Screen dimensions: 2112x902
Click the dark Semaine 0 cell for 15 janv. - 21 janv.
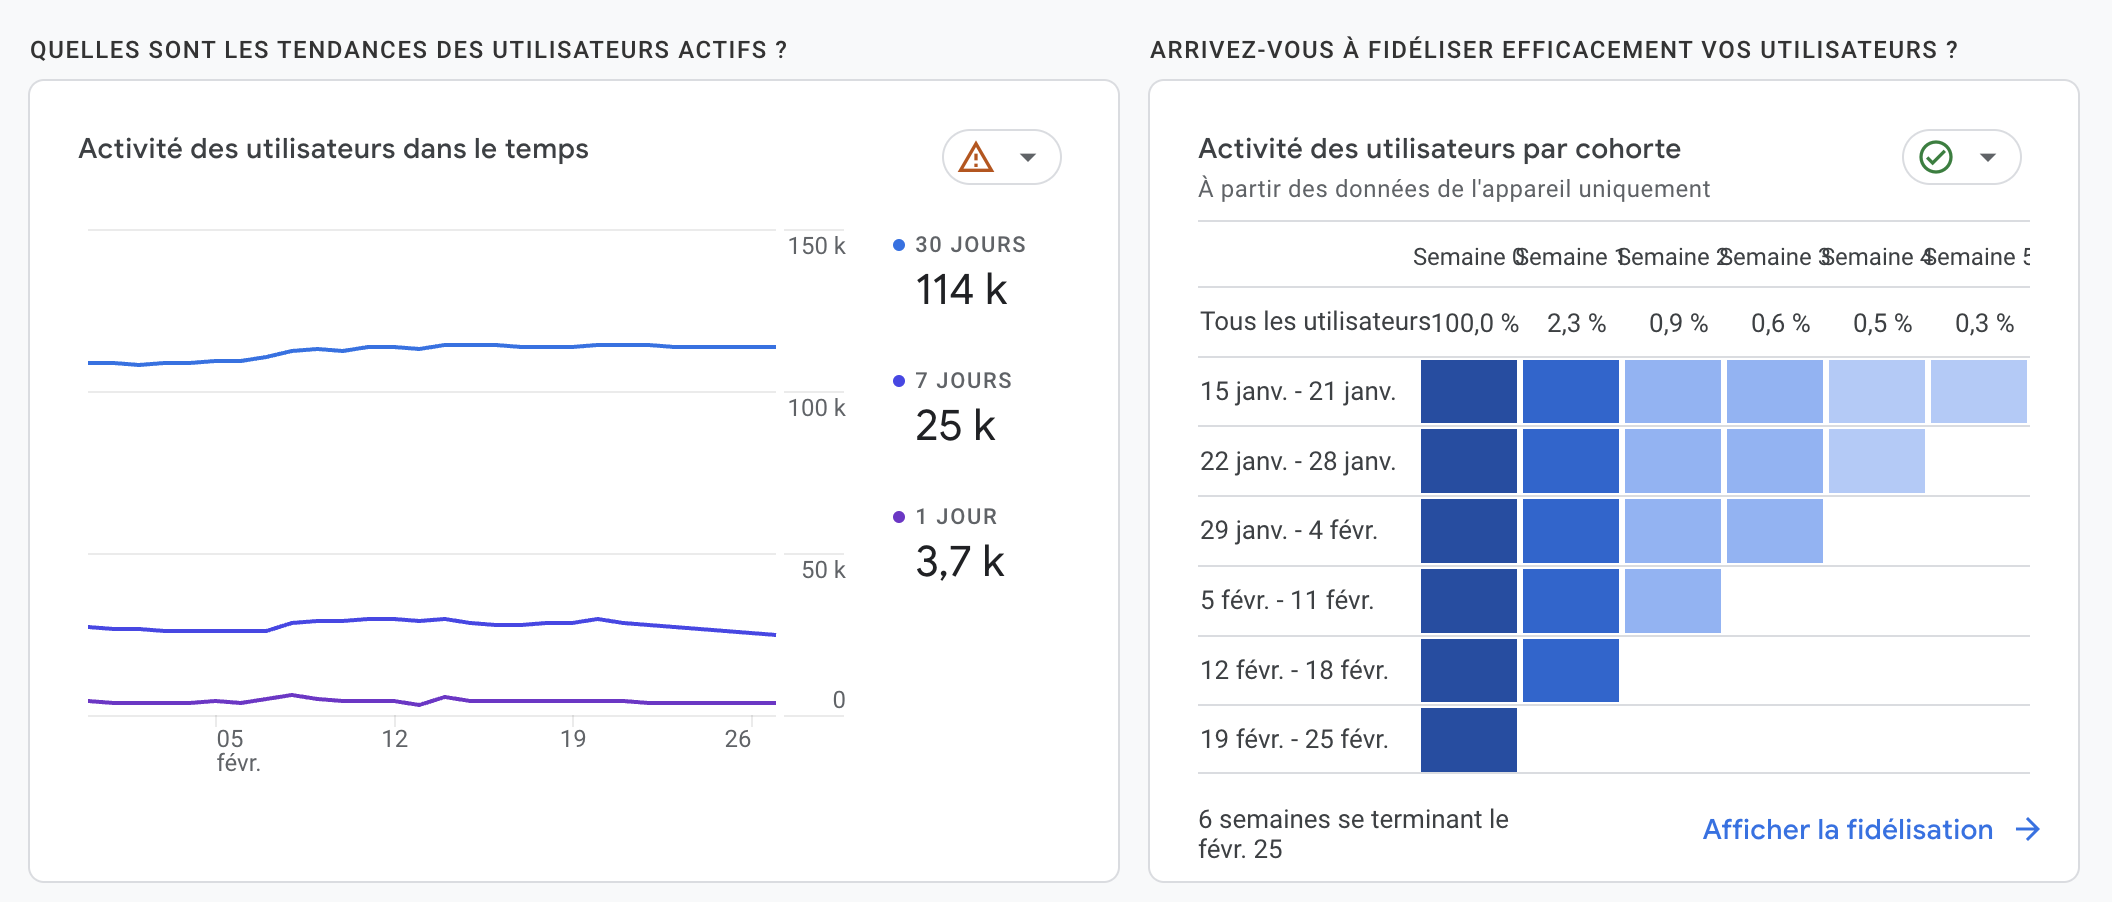click(x=1469, y=391)
